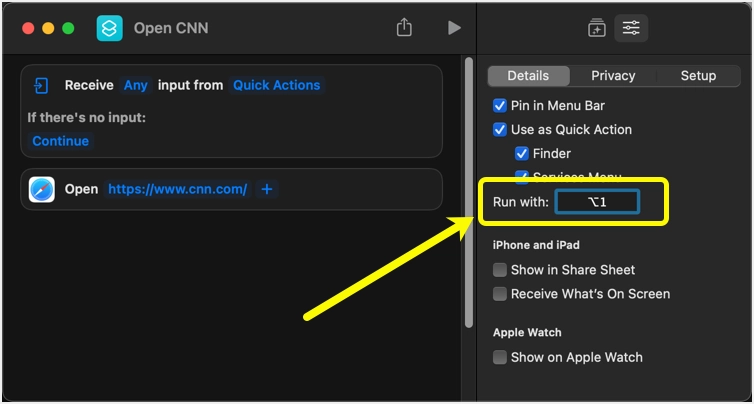Open the Setup tab
Viewport: 754px width, 404px height.
[698, 76]
